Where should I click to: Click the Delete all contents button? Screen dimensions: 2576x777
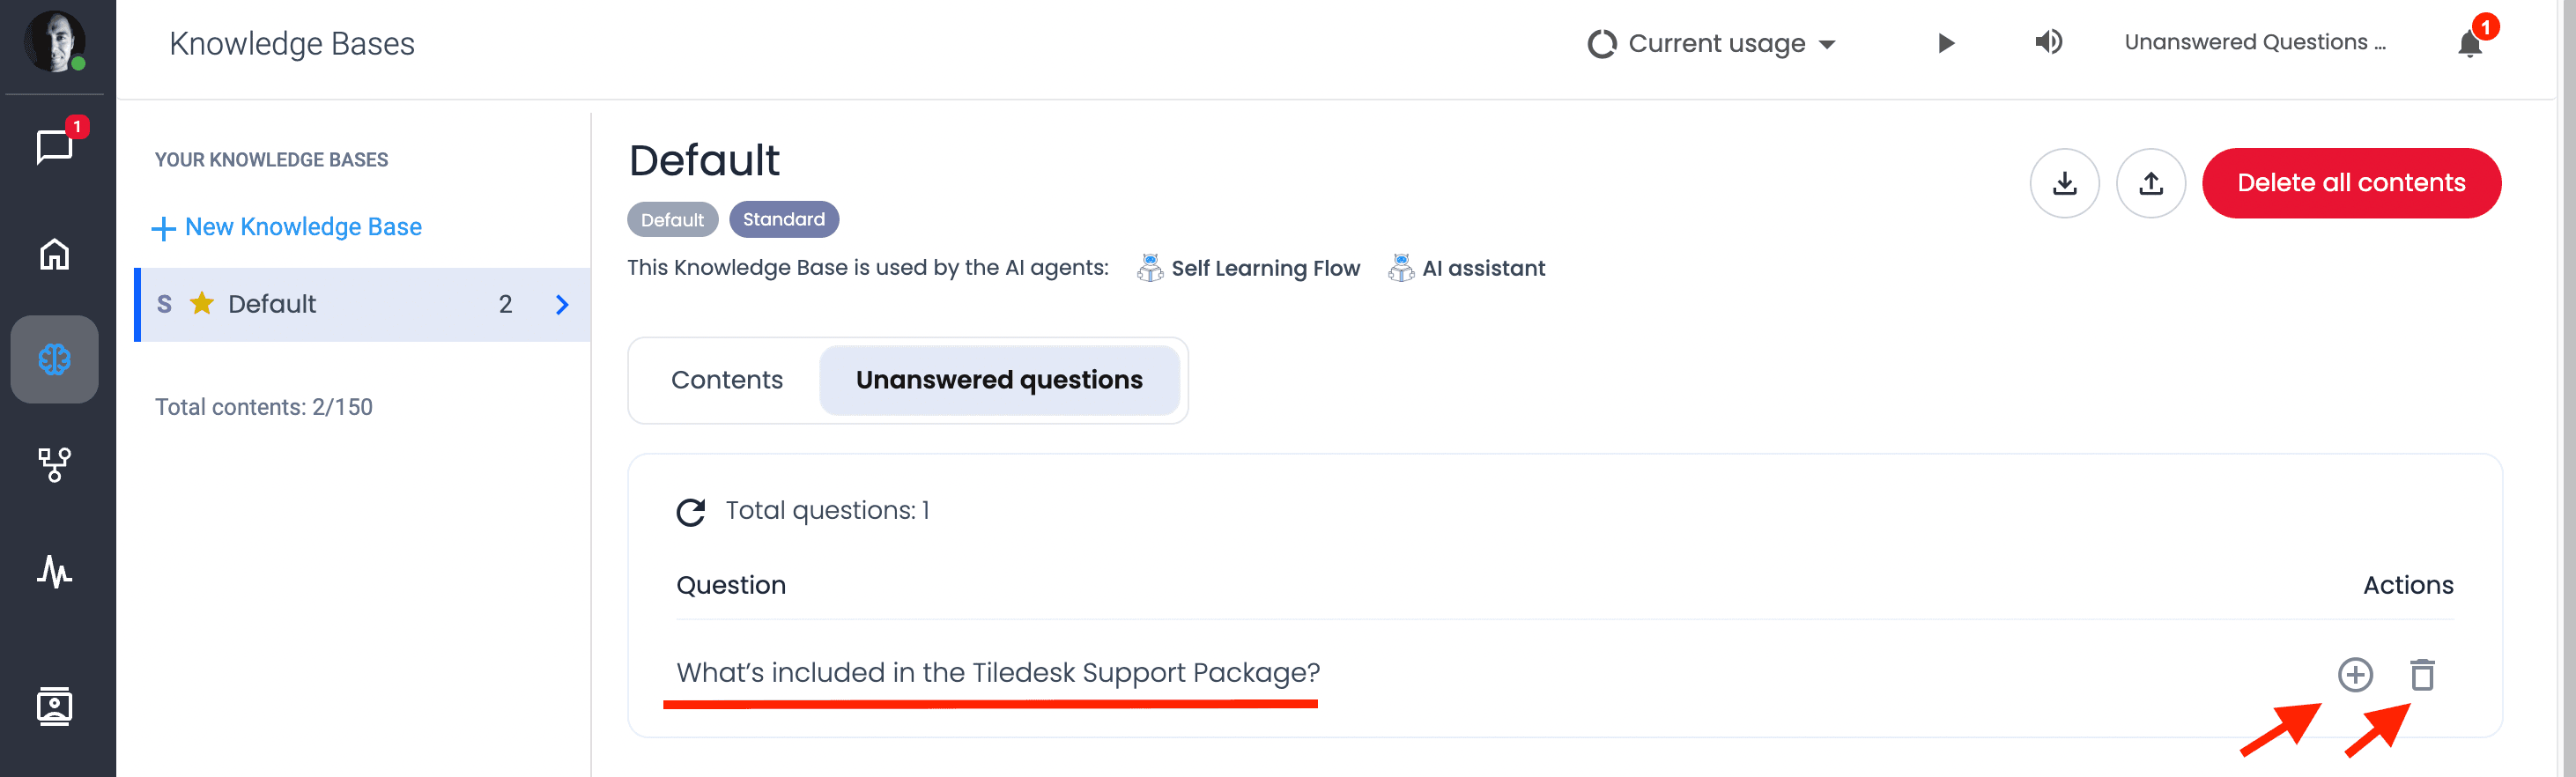pyautogui.click(x=2351, y=183)
